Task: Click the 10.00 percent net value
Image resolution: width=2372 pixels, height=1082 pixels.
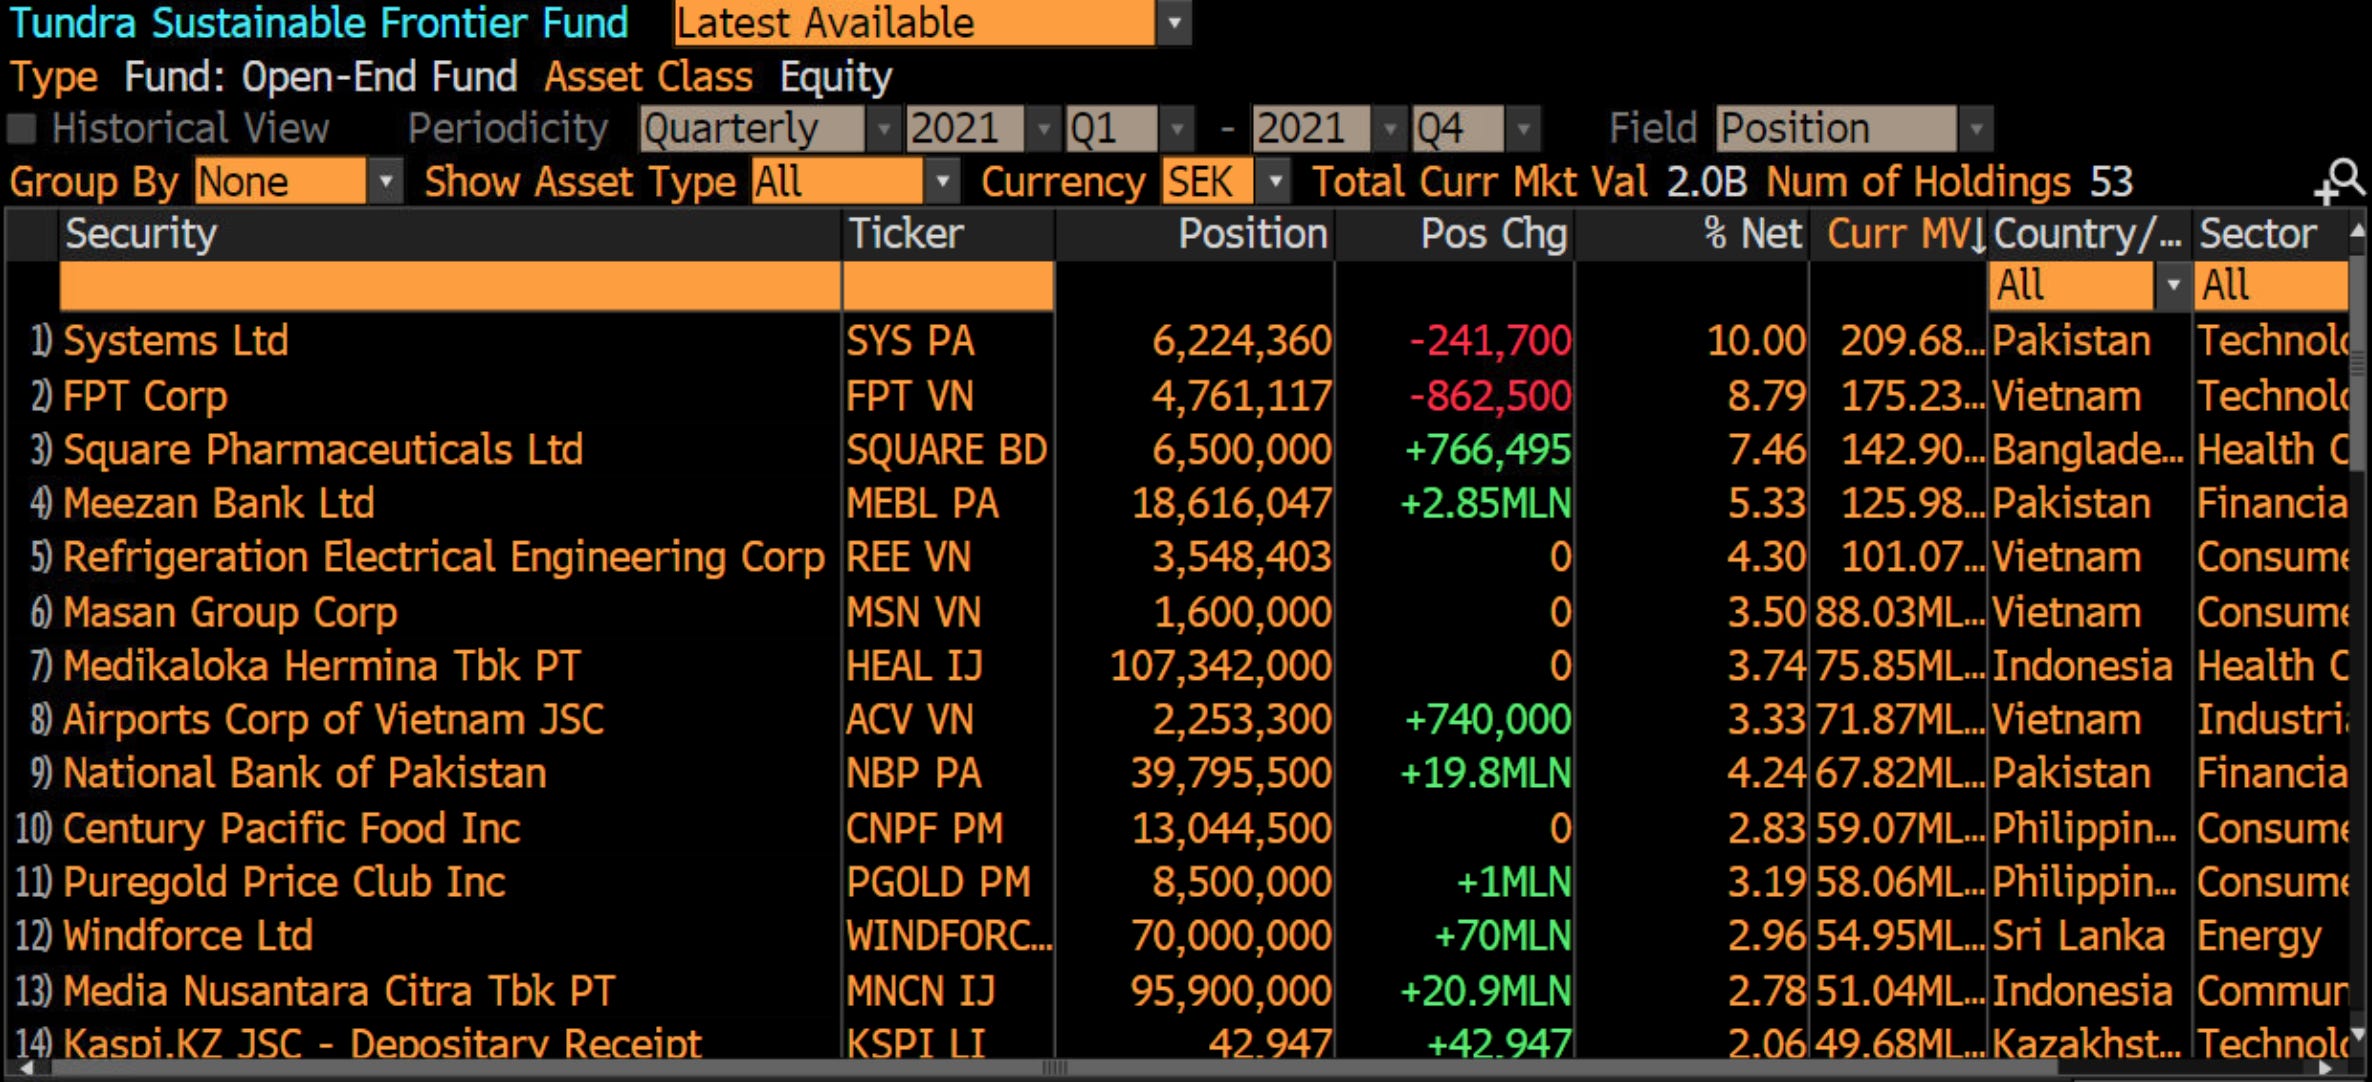Action: (x=1756, y=341)
